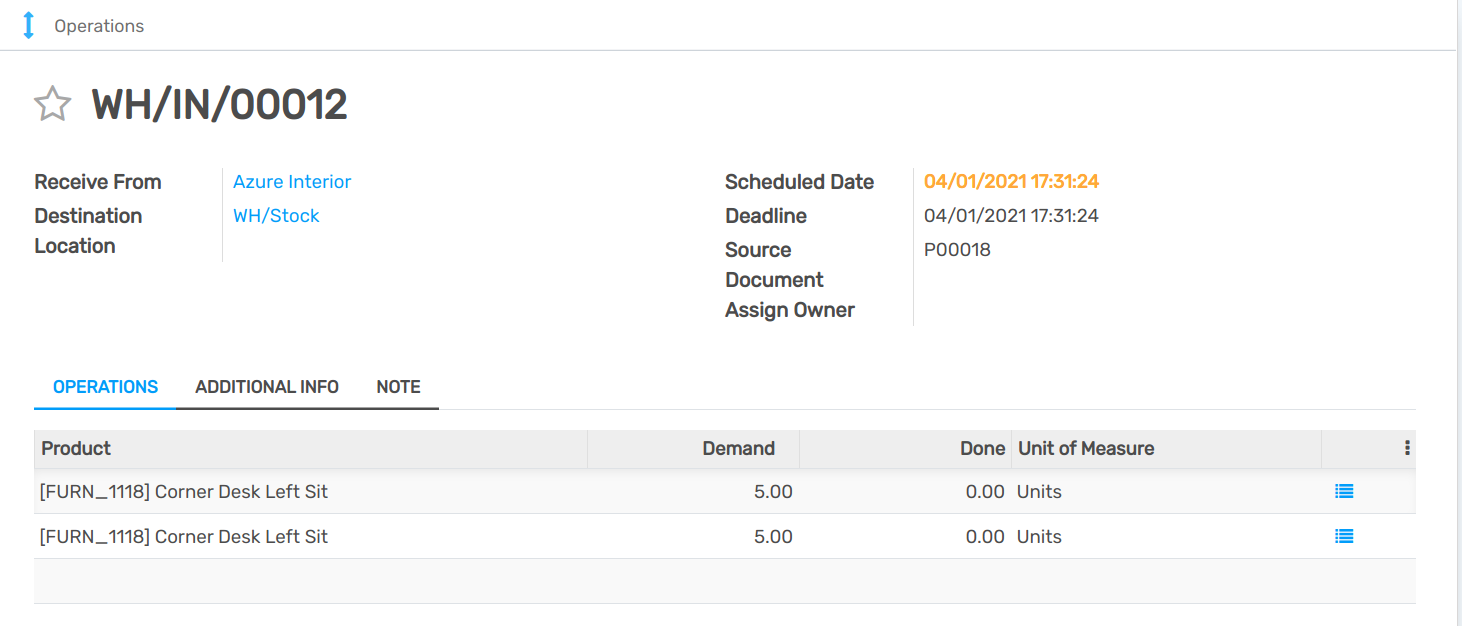Open optional columns menu in table header

point(1407,449)
